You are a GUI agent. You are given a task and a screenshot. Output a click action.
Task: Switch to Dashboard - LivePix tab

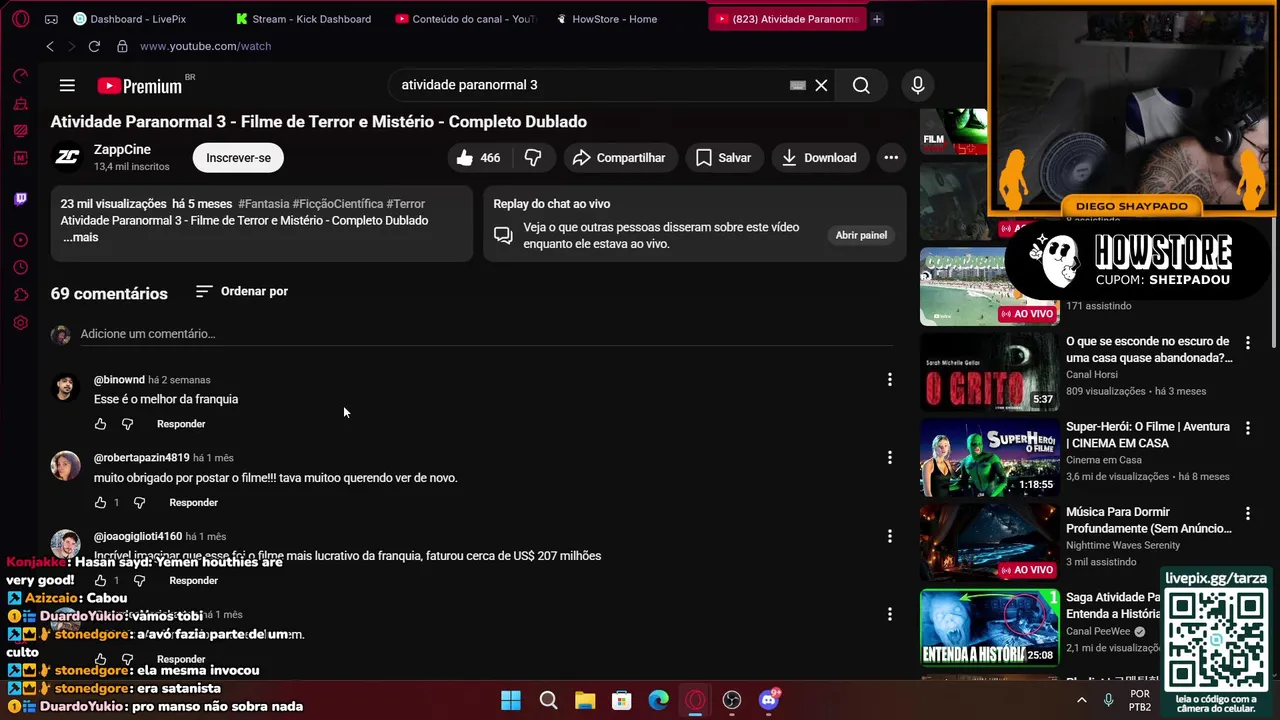[x=130, y=19]
